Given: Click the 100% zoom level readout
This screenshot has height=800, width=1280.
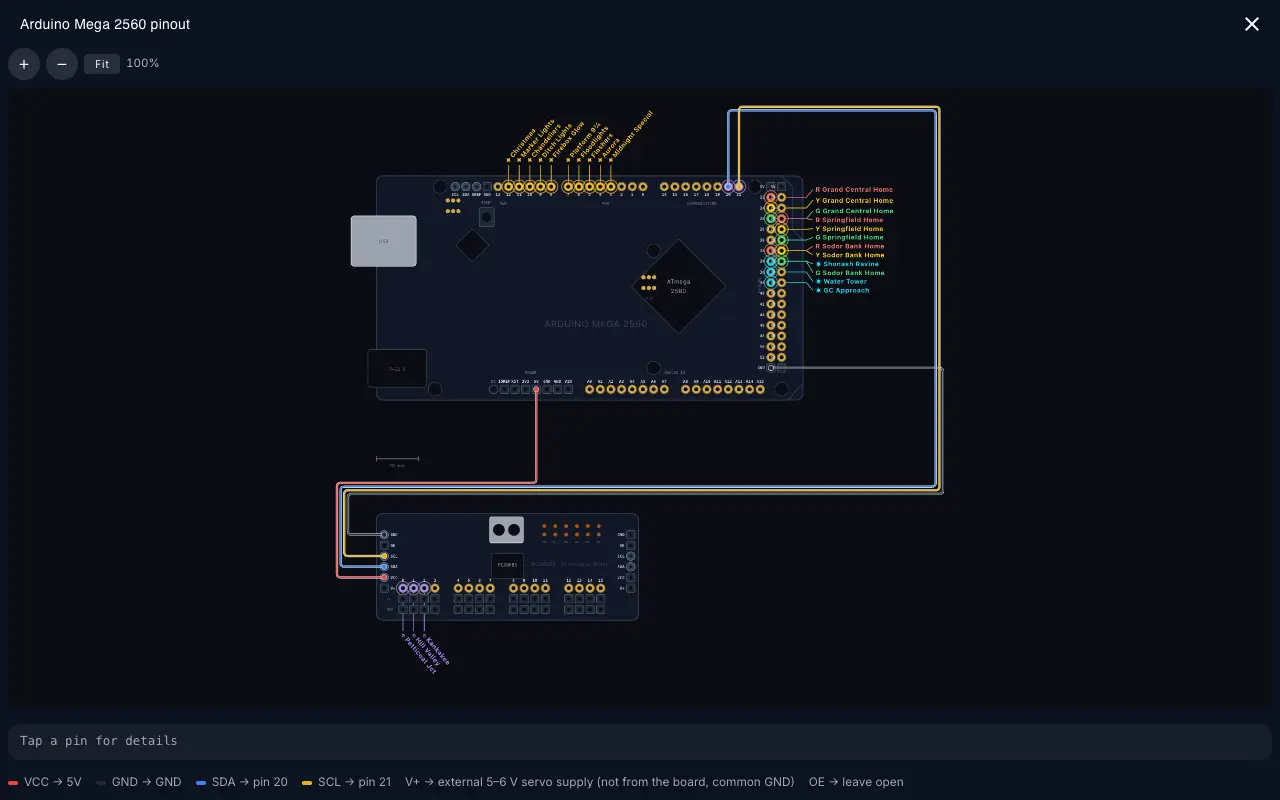Looking at the screenshot, I should [x=143, y=63].
